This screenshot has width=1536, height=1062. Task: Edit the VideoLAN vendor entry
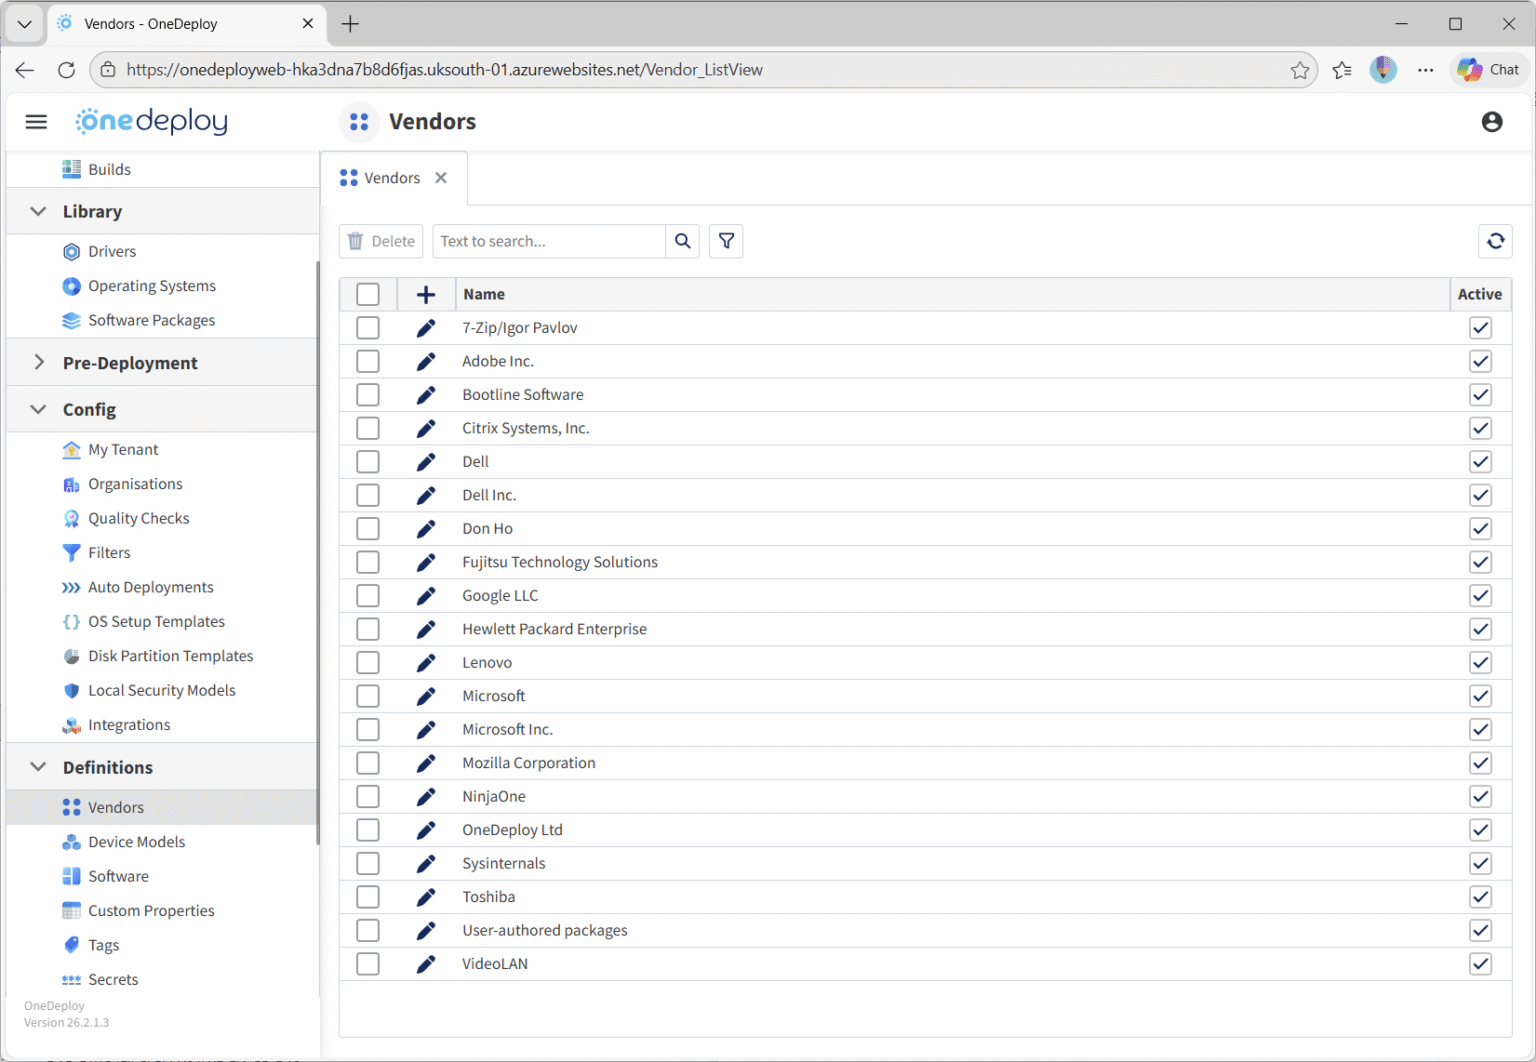coord(426,964)
